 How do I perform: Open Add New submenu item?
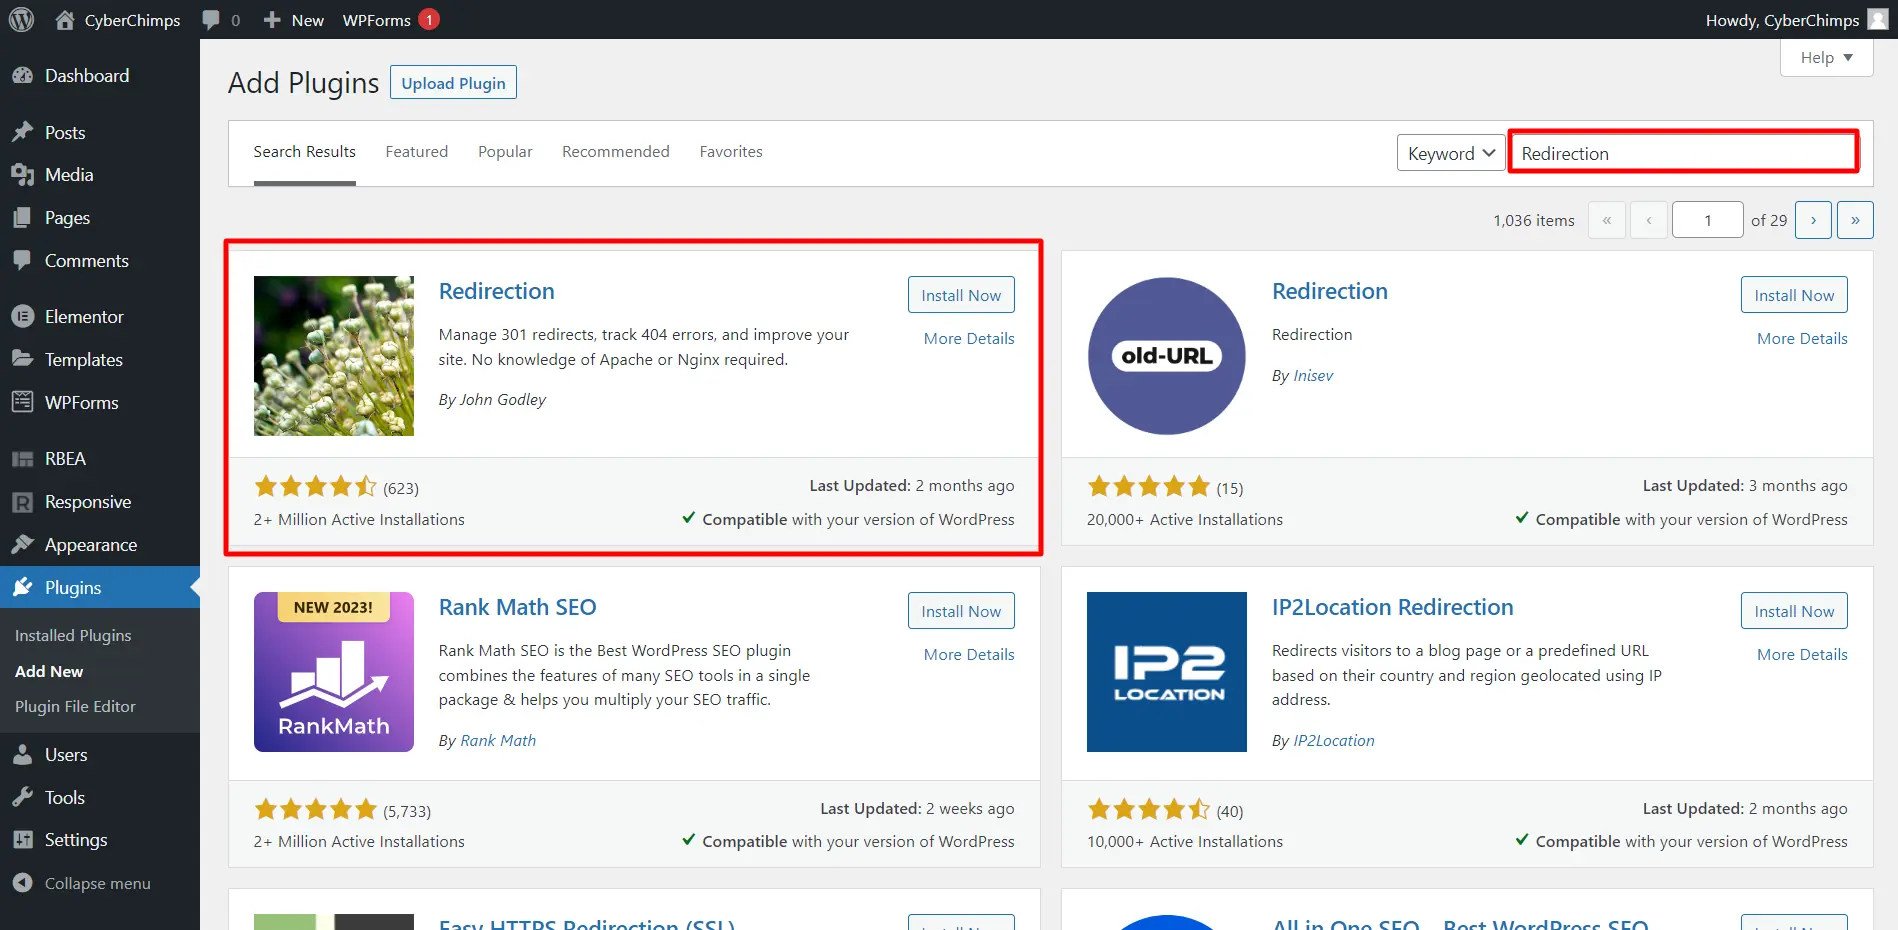[x=49, y=672]
